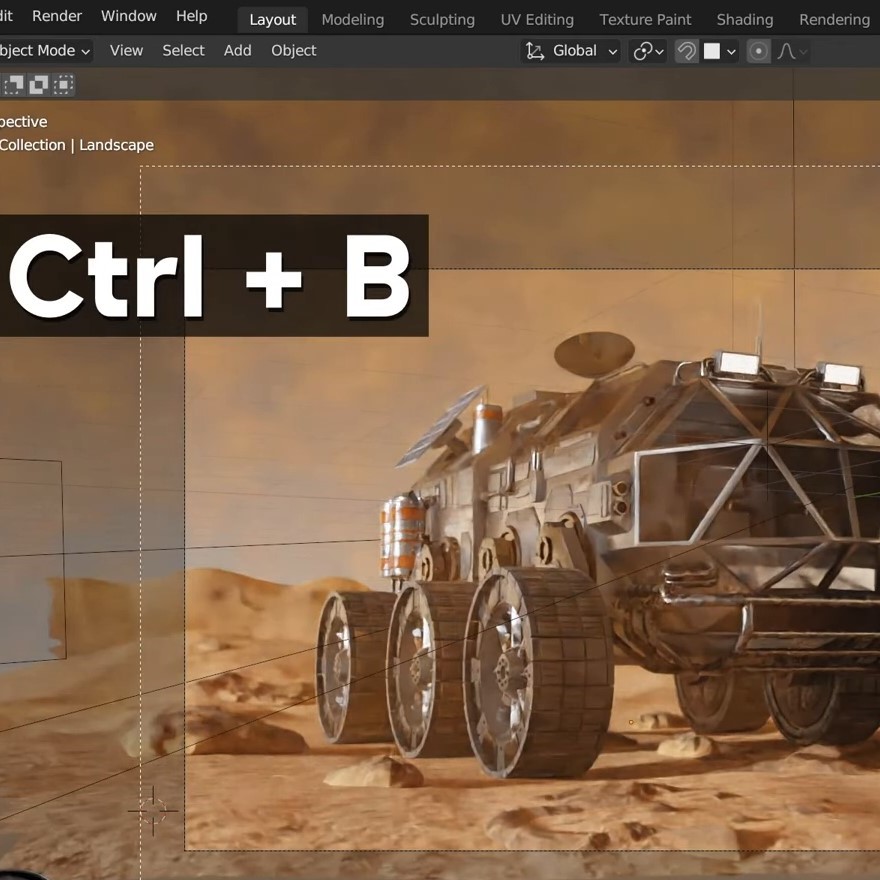880x880 pixels.
Task: Switch to the Shading workspace tab
Action: click(x=744, y=18)
